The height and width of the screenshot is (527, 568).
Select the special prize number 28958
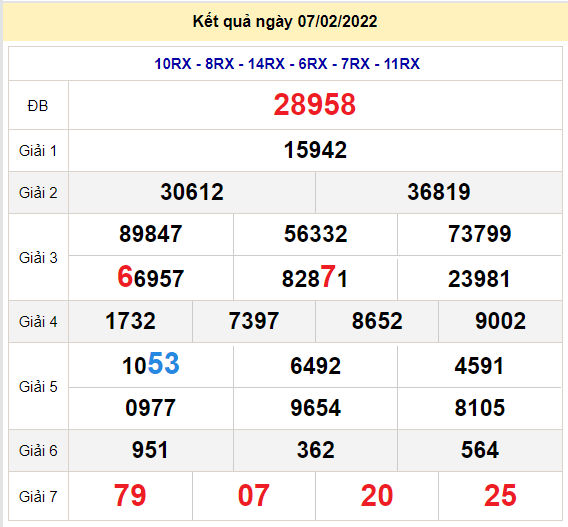pos(314,105)
